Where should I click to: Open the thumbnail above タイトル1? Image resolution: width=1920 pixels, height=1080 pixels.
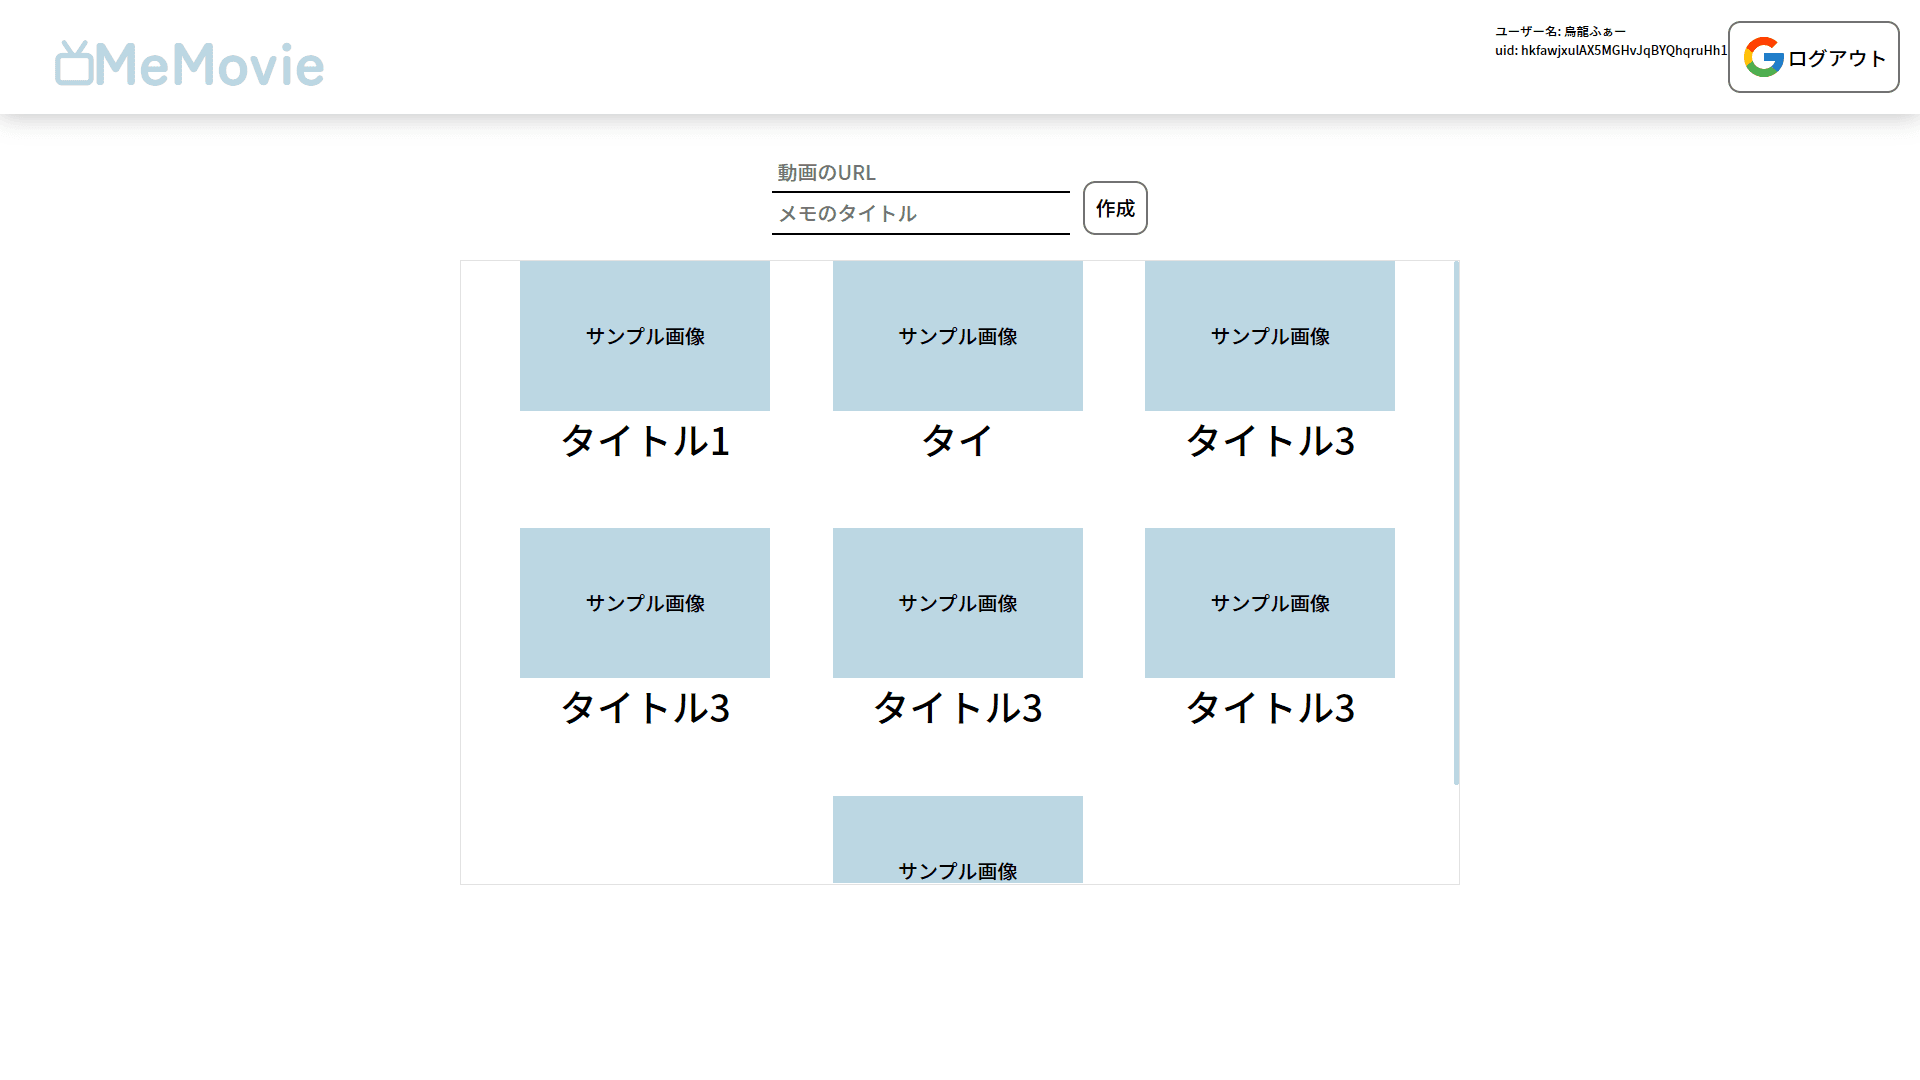(x=645, y=336)
